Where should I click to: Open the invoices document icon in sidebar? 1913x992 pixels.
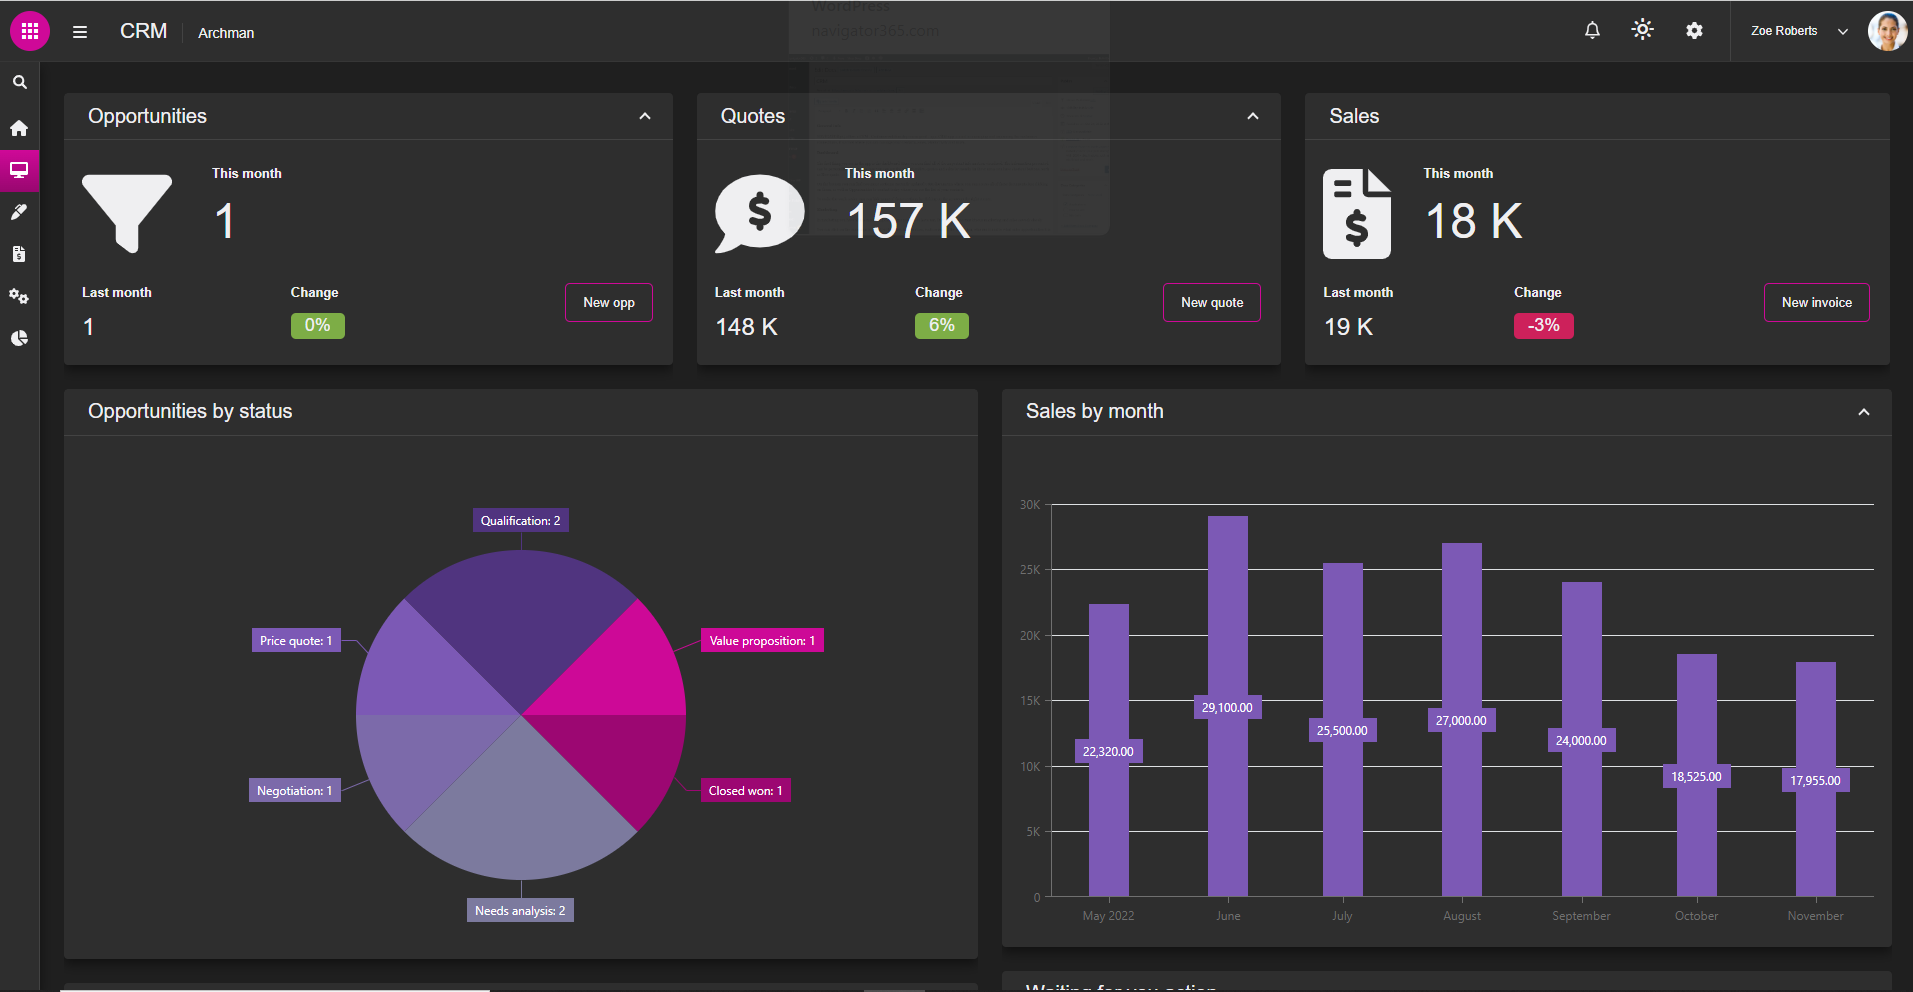[19, 253]
